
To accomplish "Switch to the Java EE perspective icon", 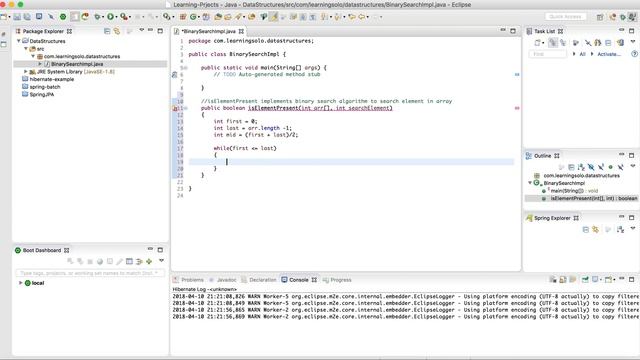I will coord(612,17).
